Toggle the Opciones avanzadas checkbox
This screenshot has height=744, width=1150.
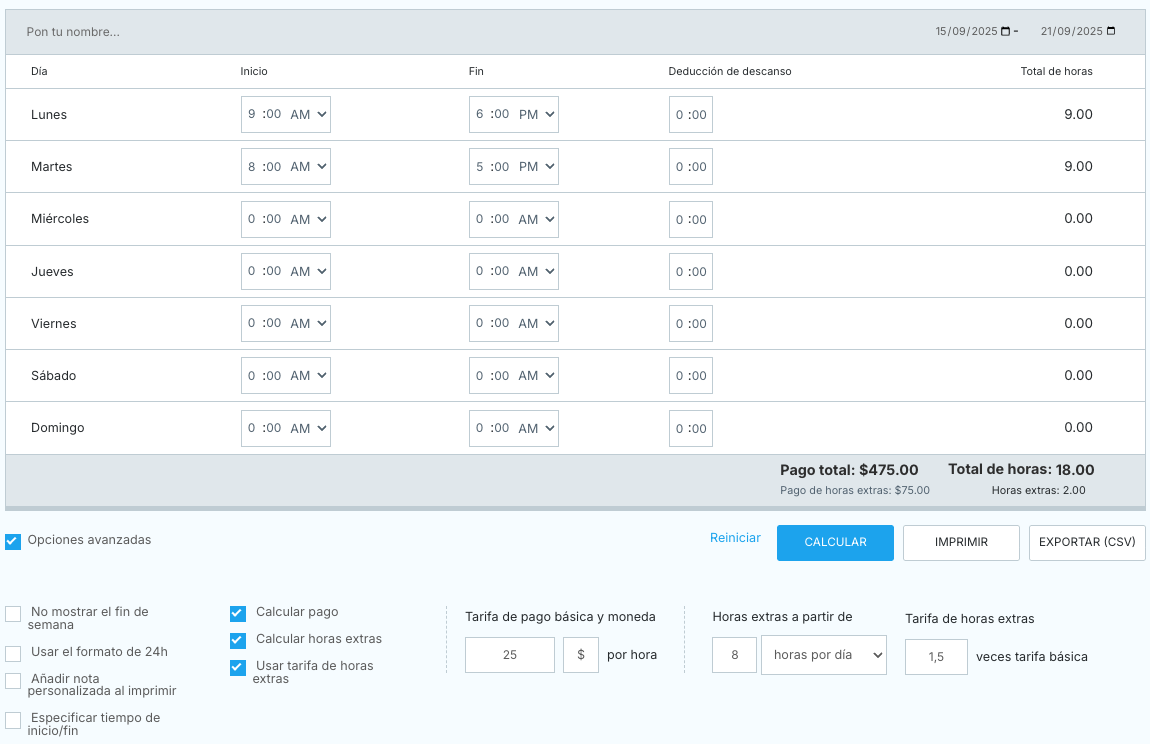[x=13, y=541]
